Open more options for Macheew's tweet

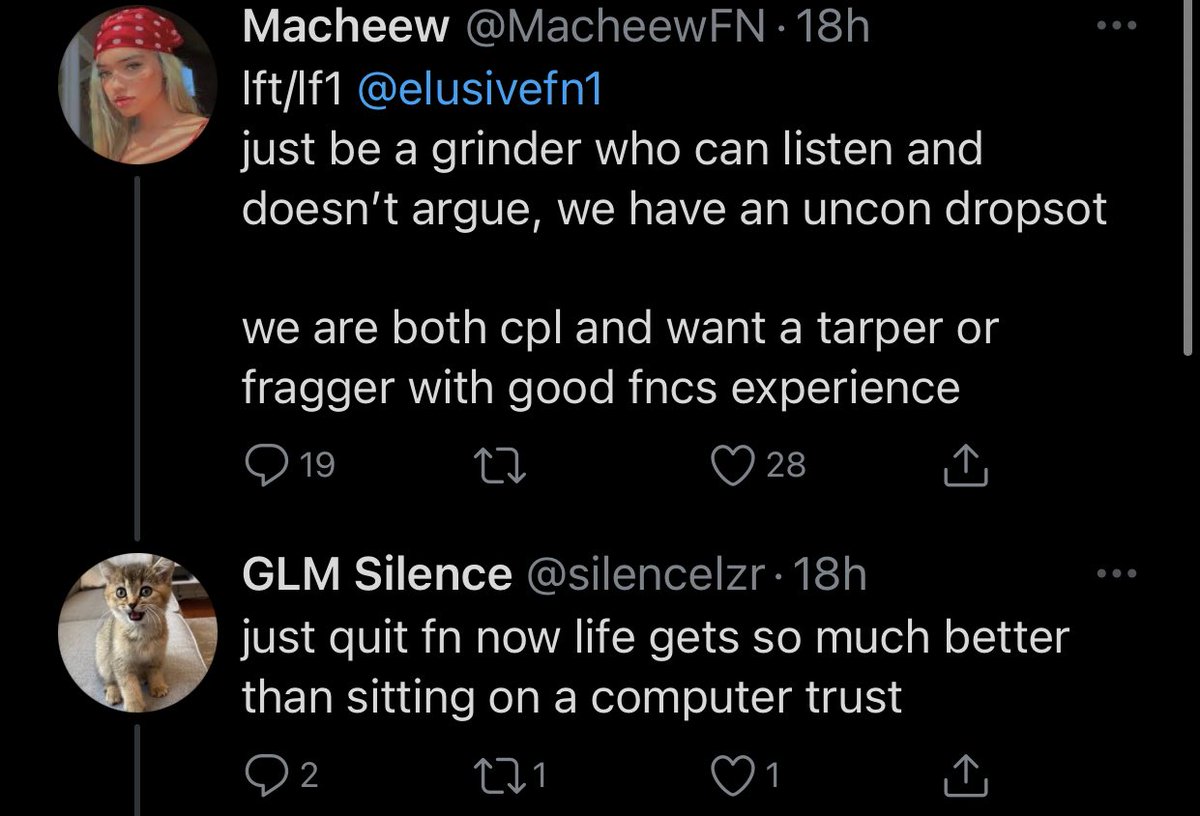pos(1118,27)
